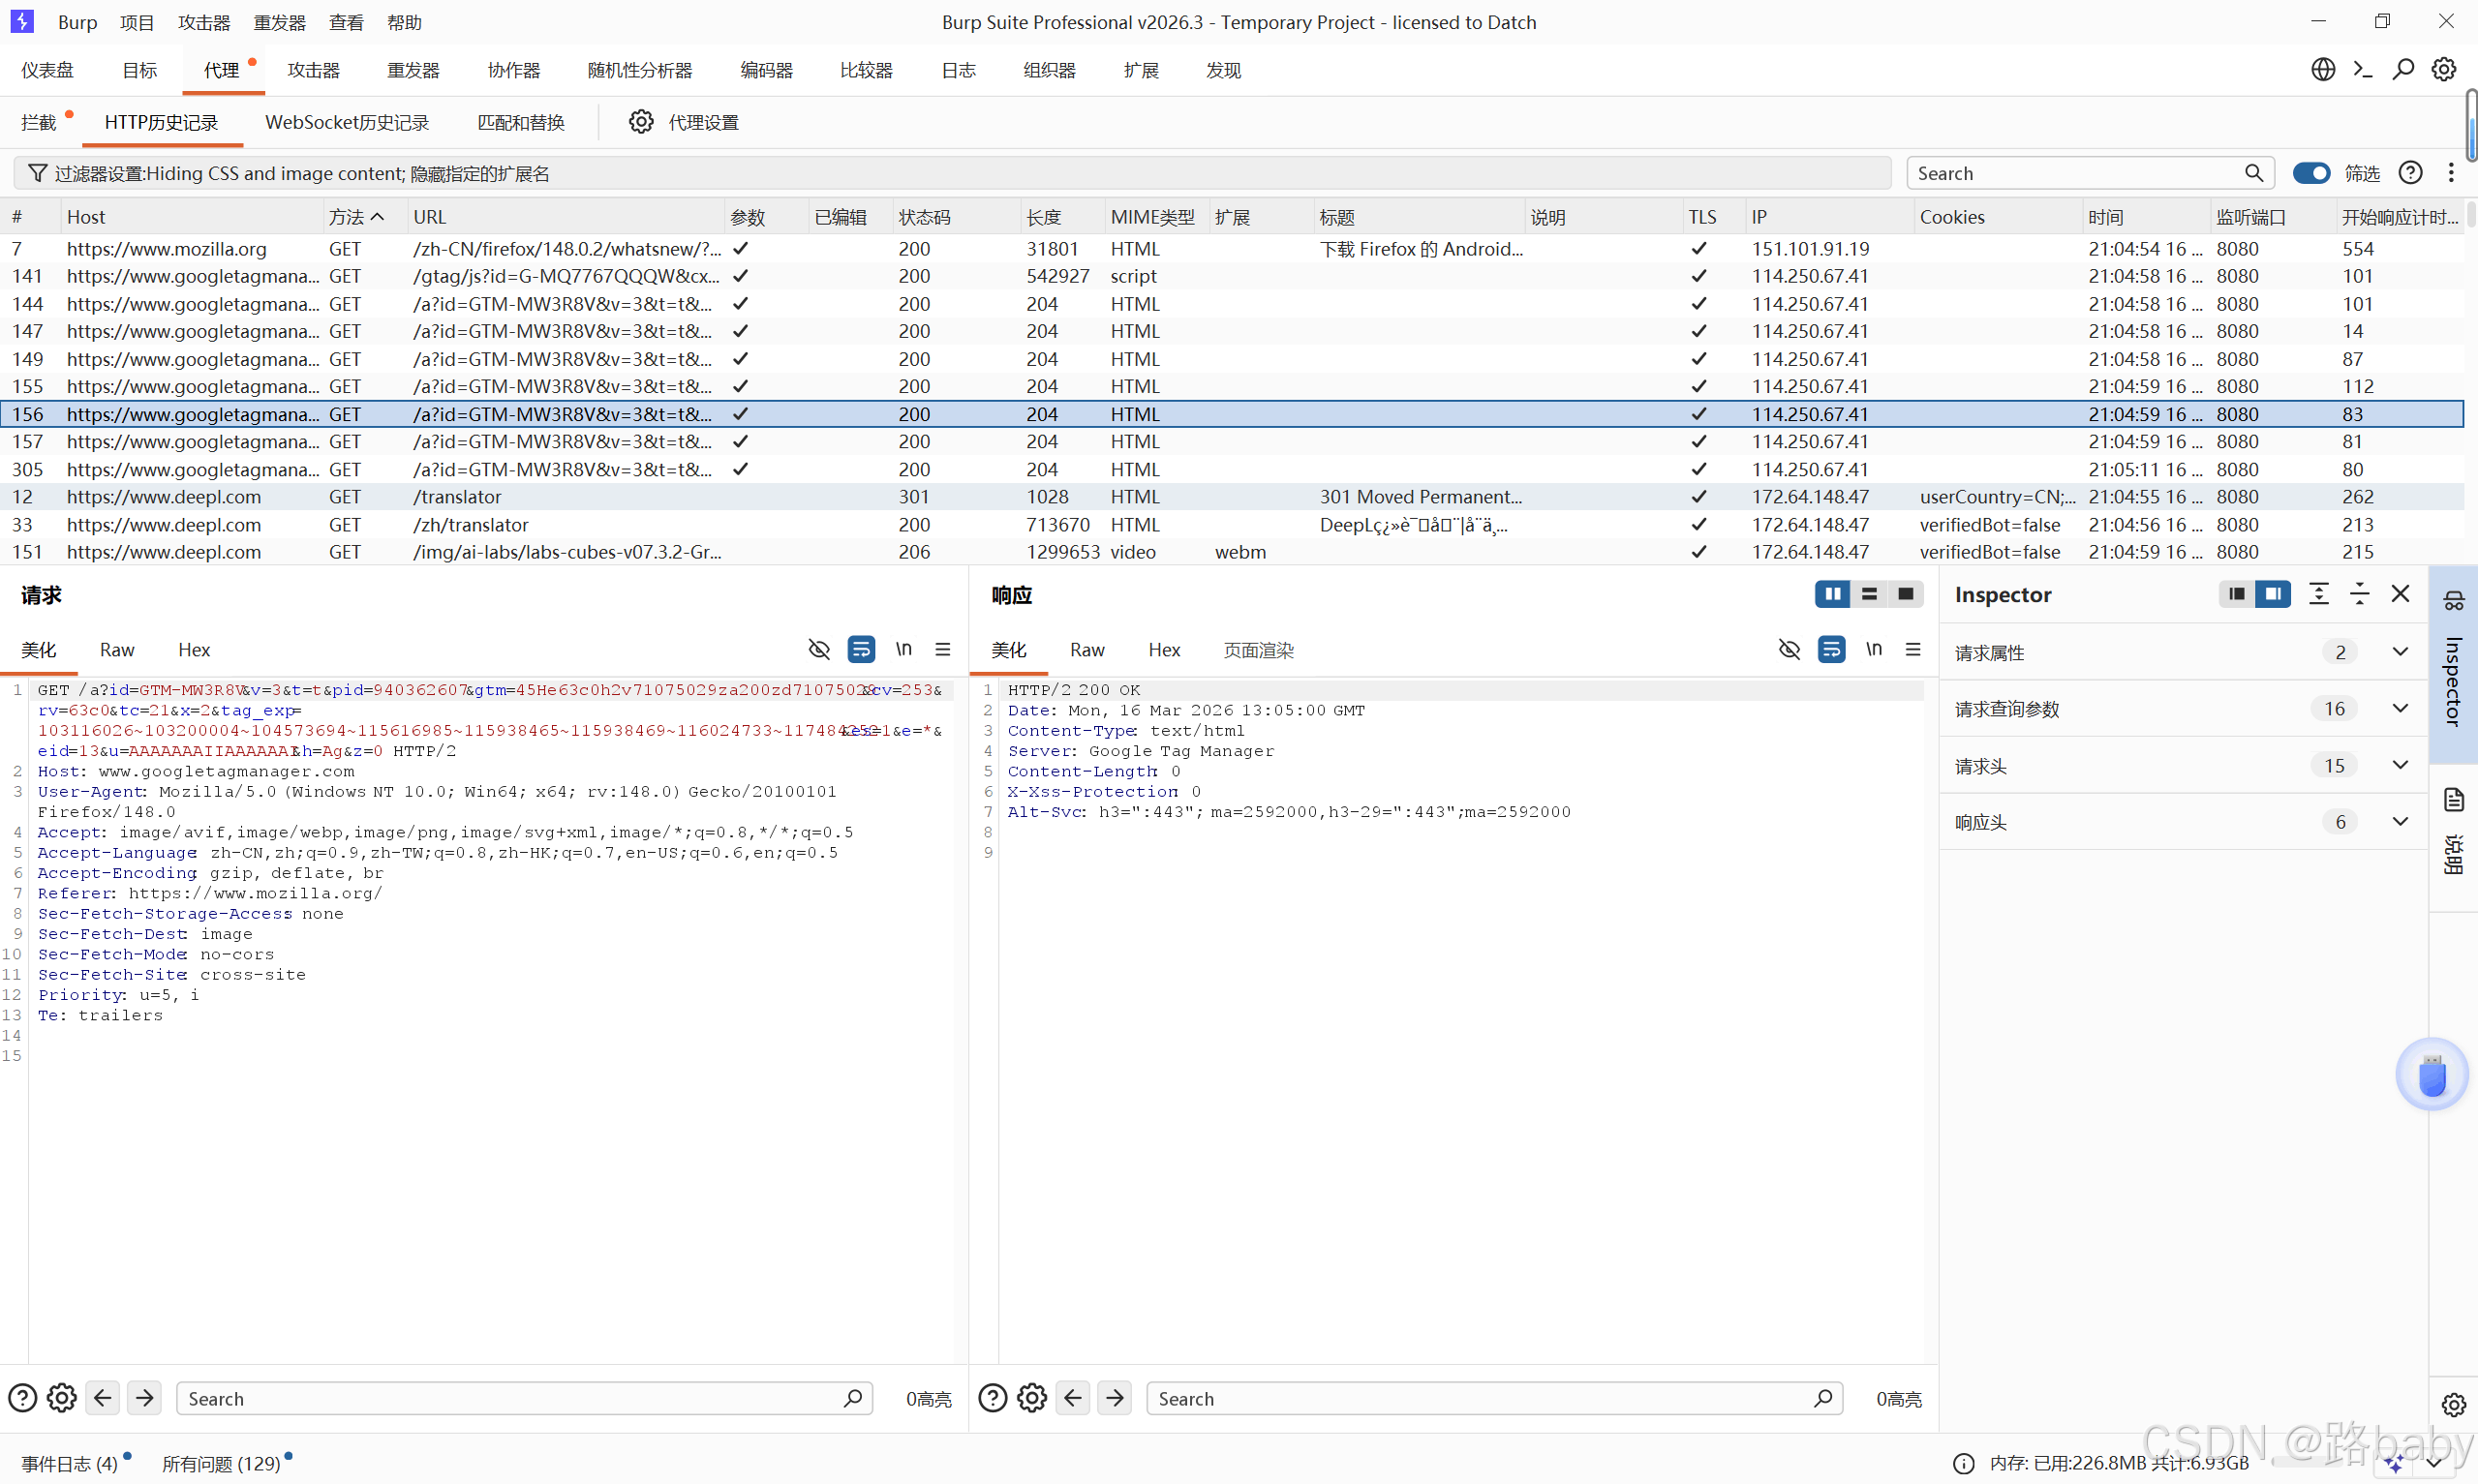Screen dimensions: 2478x1484
Task: Toggle response hidden-content eye icon
Action: coord(1789,649)
